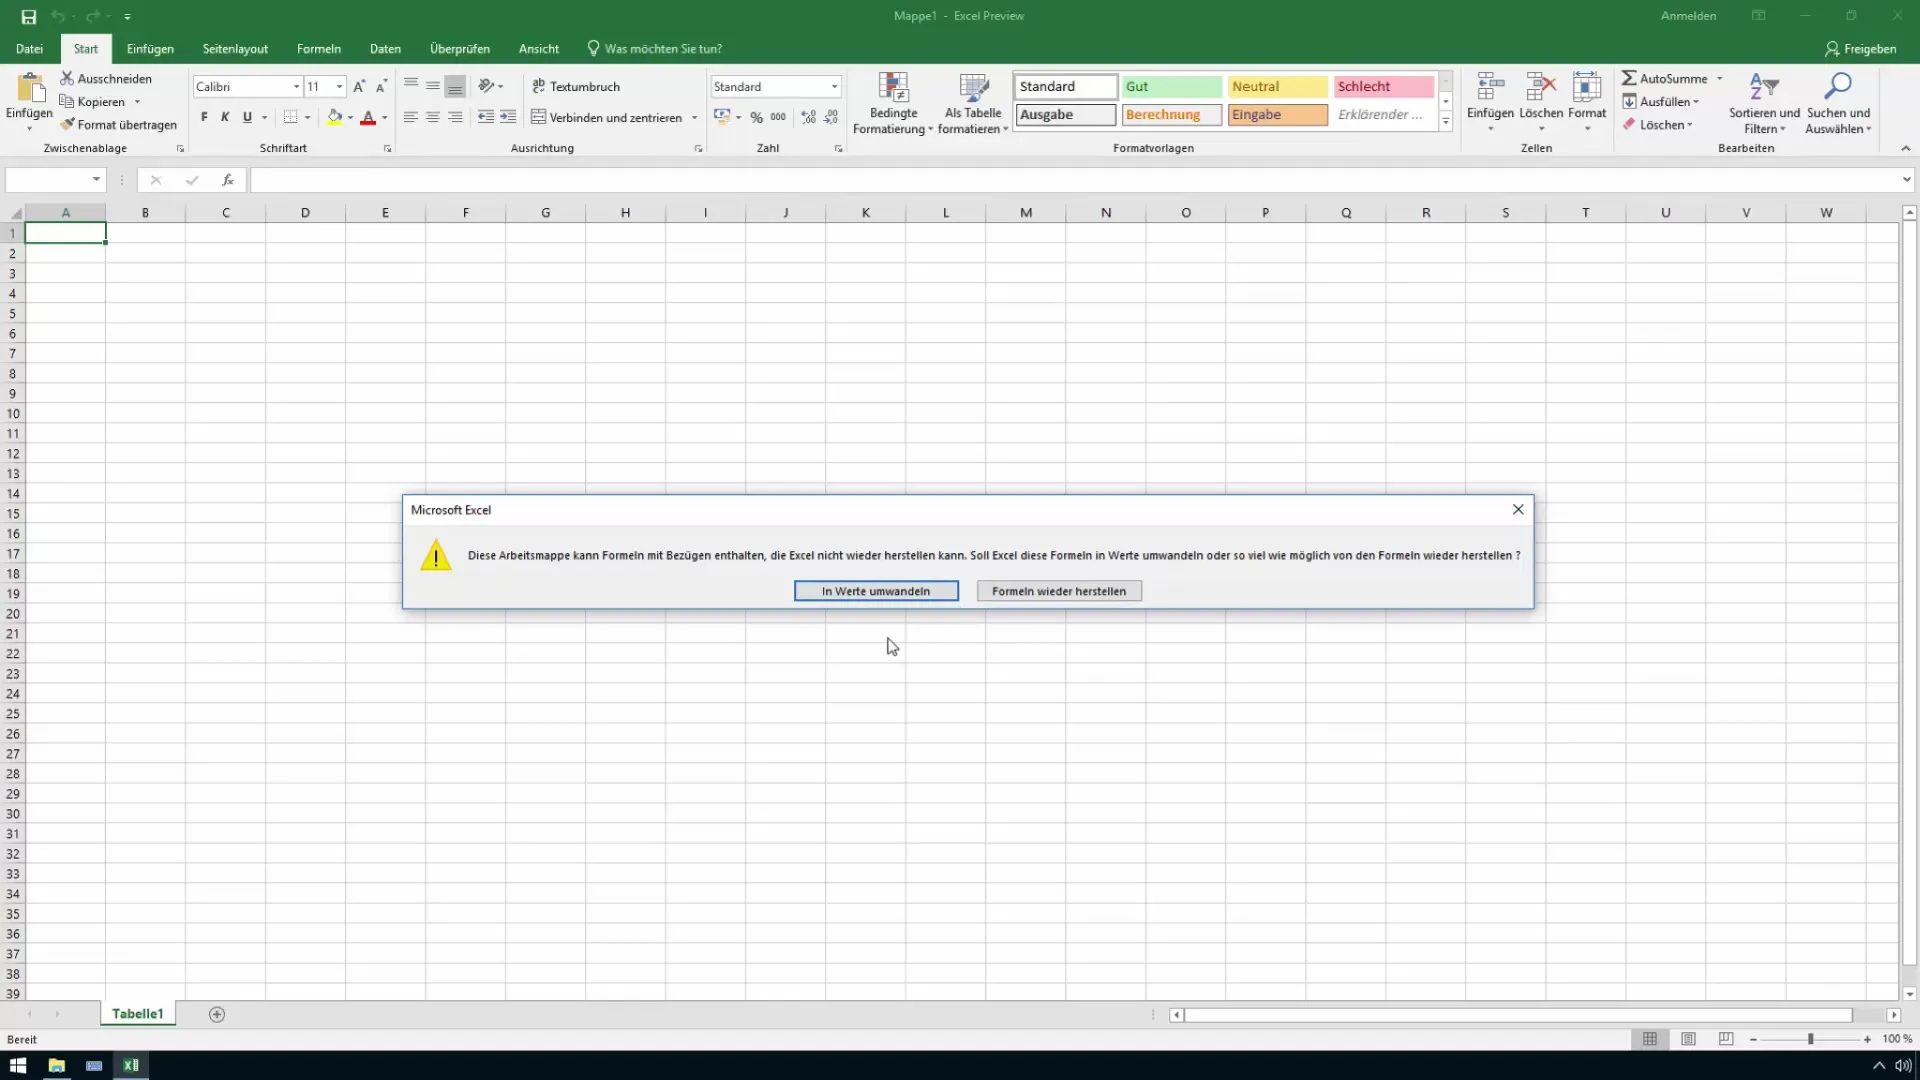Switch to the Seitenlayout tab
1920x1080 pixels.
[235, 48]
